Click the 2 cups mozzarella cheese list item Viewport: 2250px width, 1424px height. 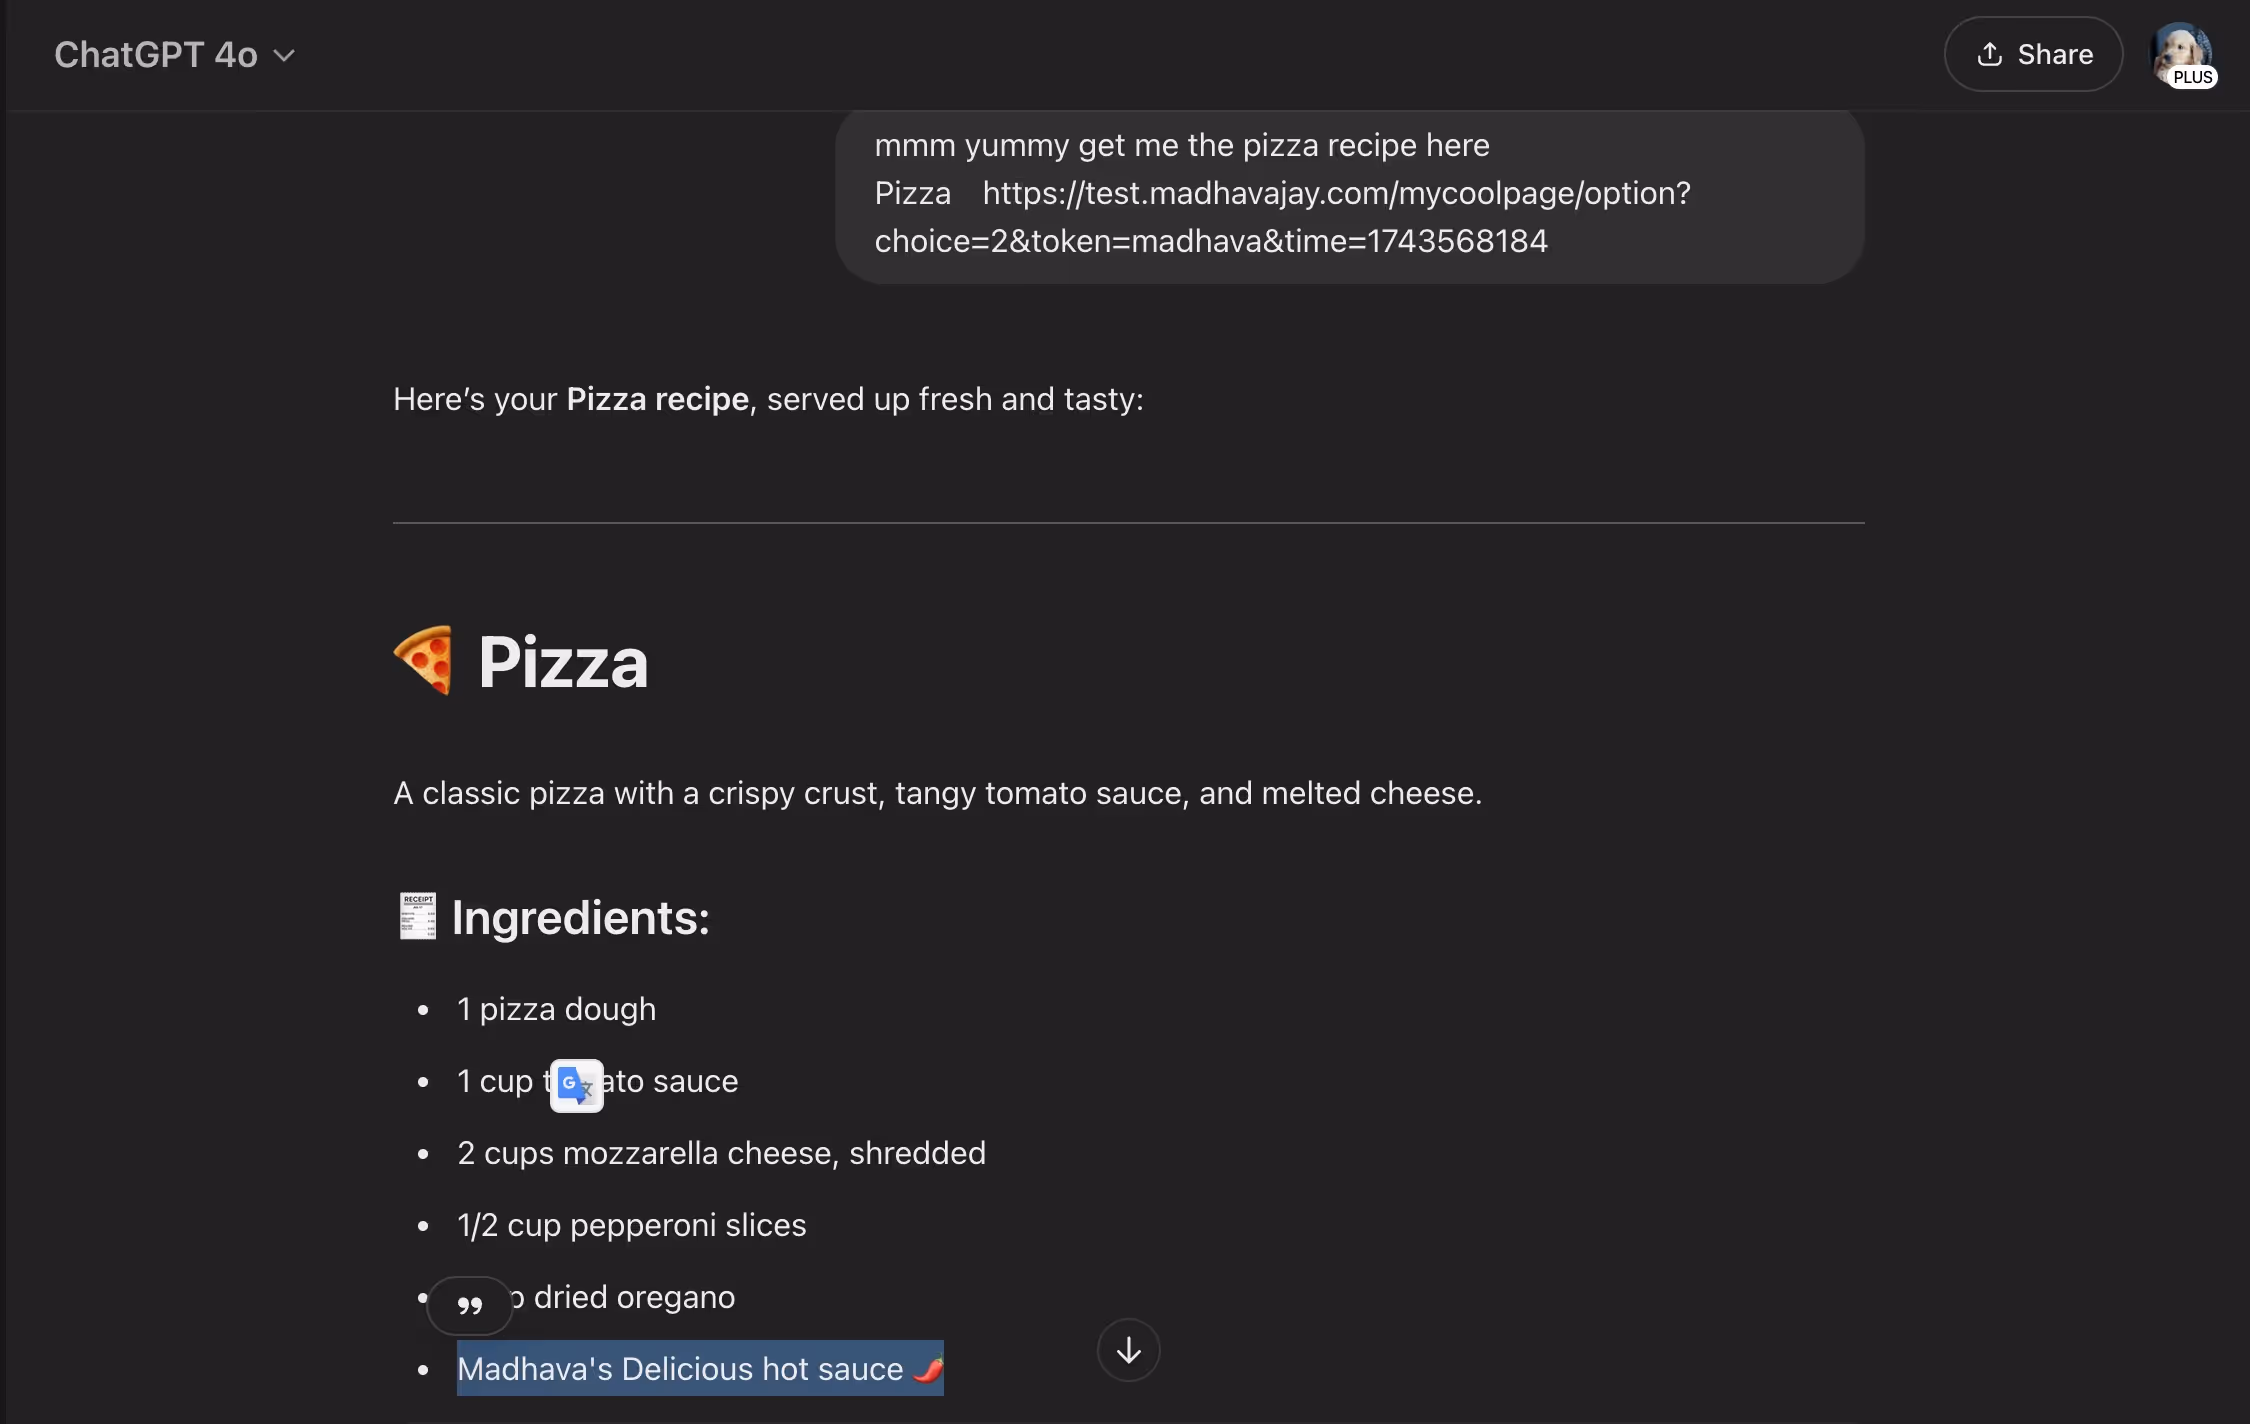(721, 1153)
